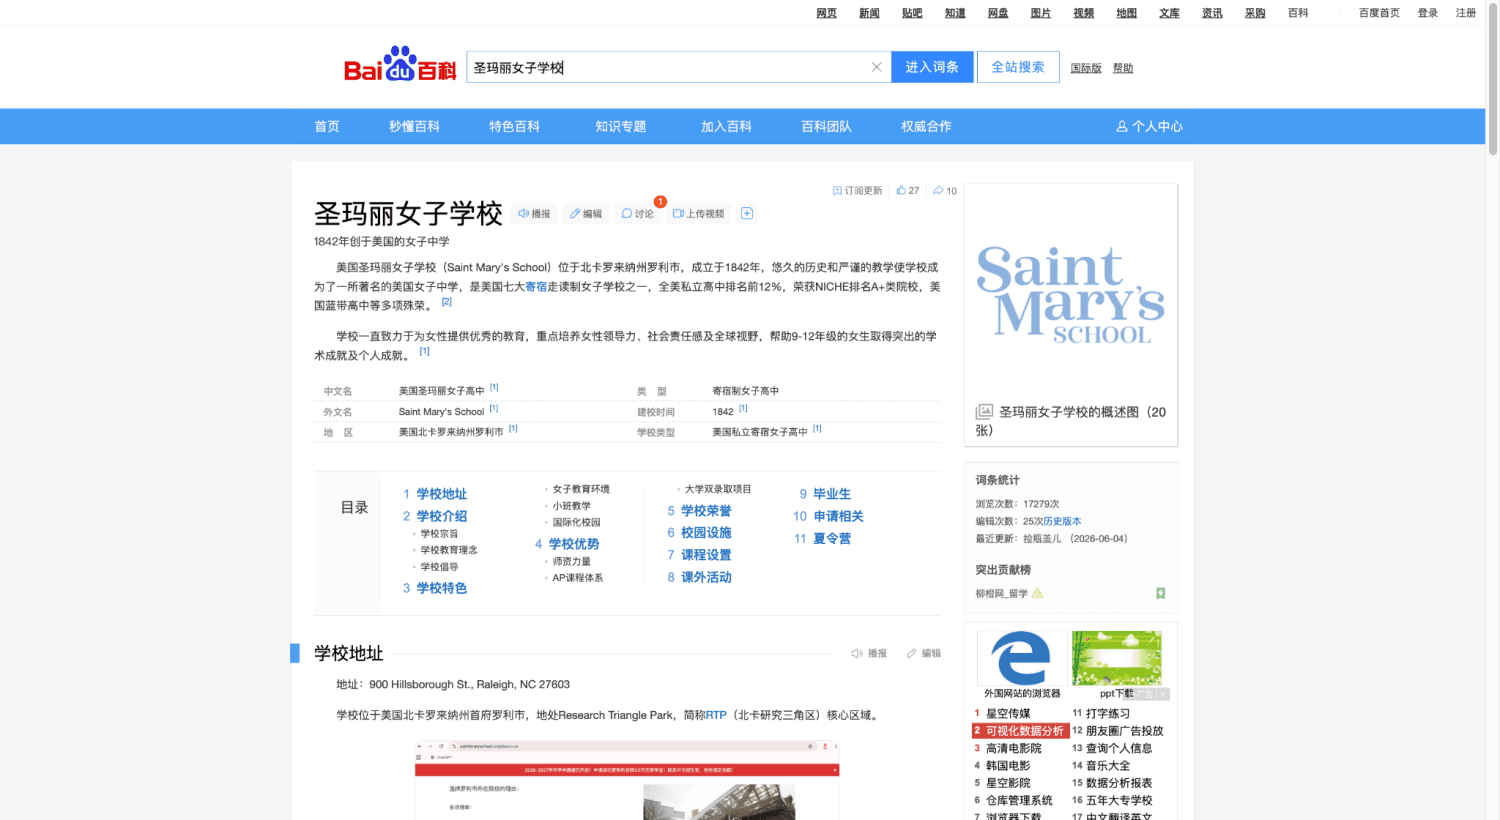This screenshot has width=1500, height=820.
Task: Open the 学校教育理念 sub-item in the contents
Action: (x=449, y=550)
